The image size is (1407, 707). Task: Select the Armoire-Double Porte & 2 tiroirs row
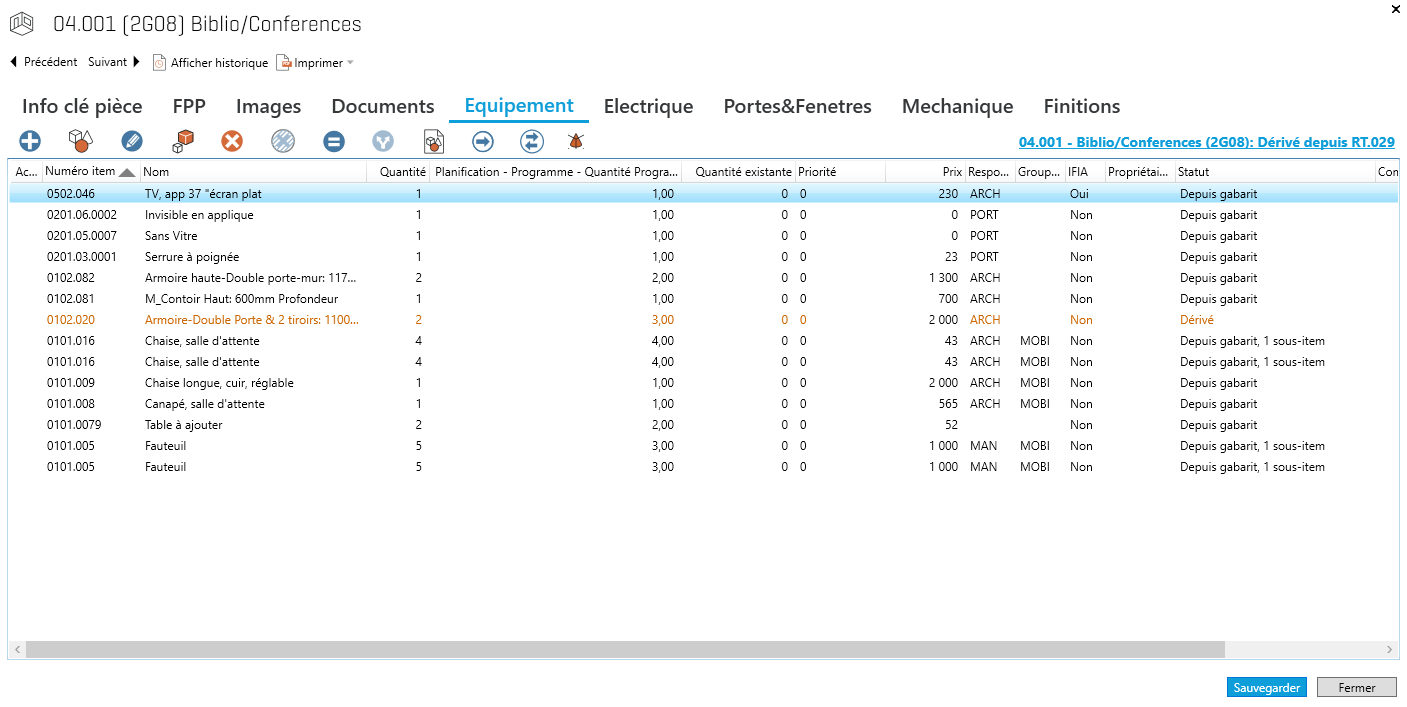(251, 320)
